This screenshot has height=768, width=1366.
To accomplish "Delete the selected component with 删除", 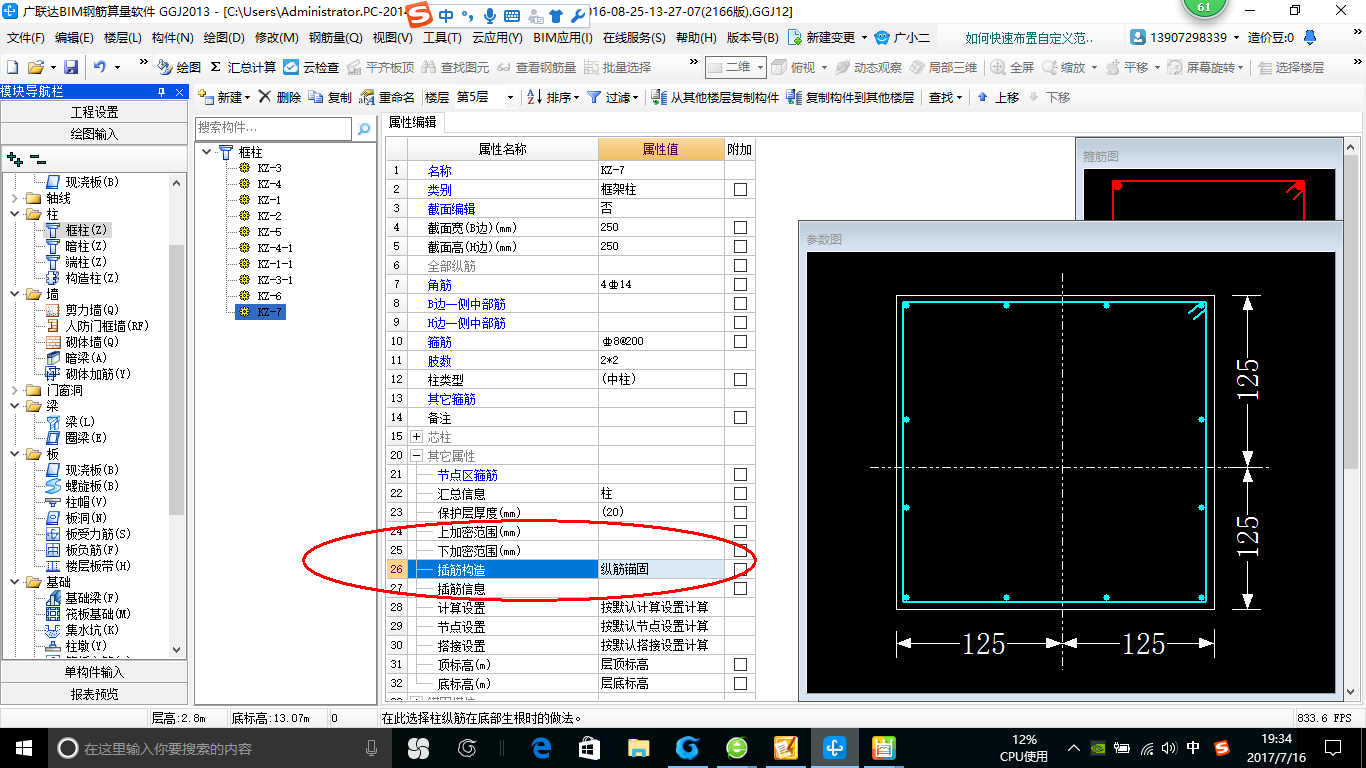I will [279, 97].
